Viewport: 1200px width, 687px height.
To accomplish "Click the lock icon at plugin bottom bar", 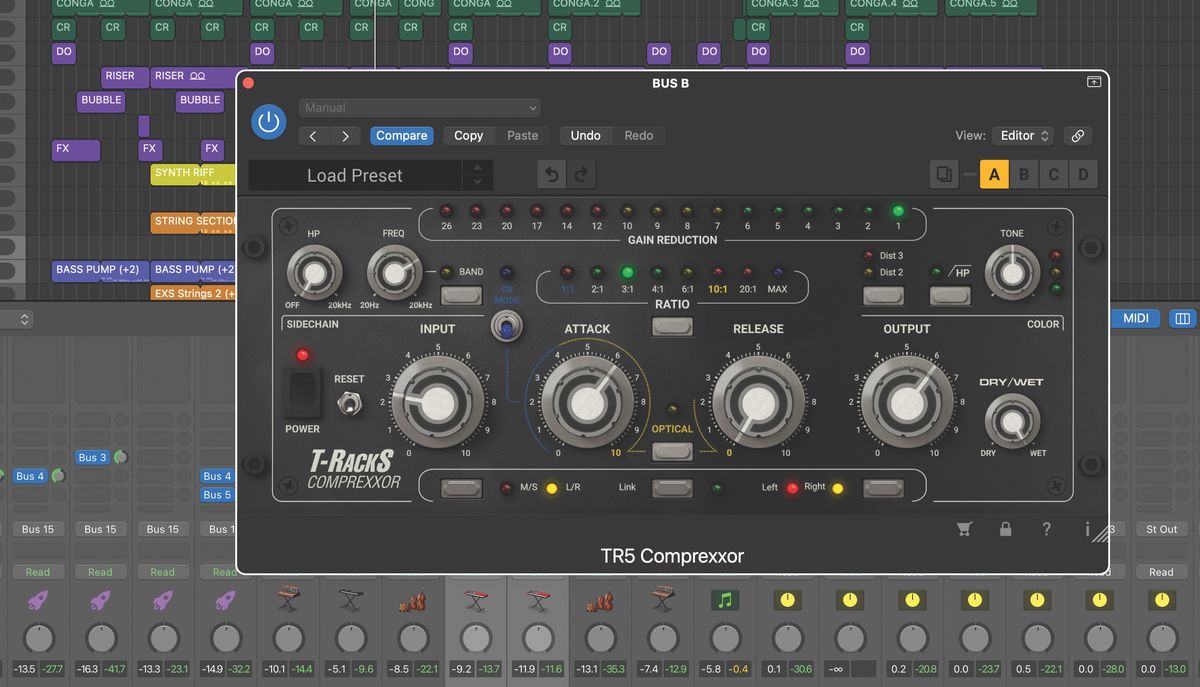I will coord(1006,529).
